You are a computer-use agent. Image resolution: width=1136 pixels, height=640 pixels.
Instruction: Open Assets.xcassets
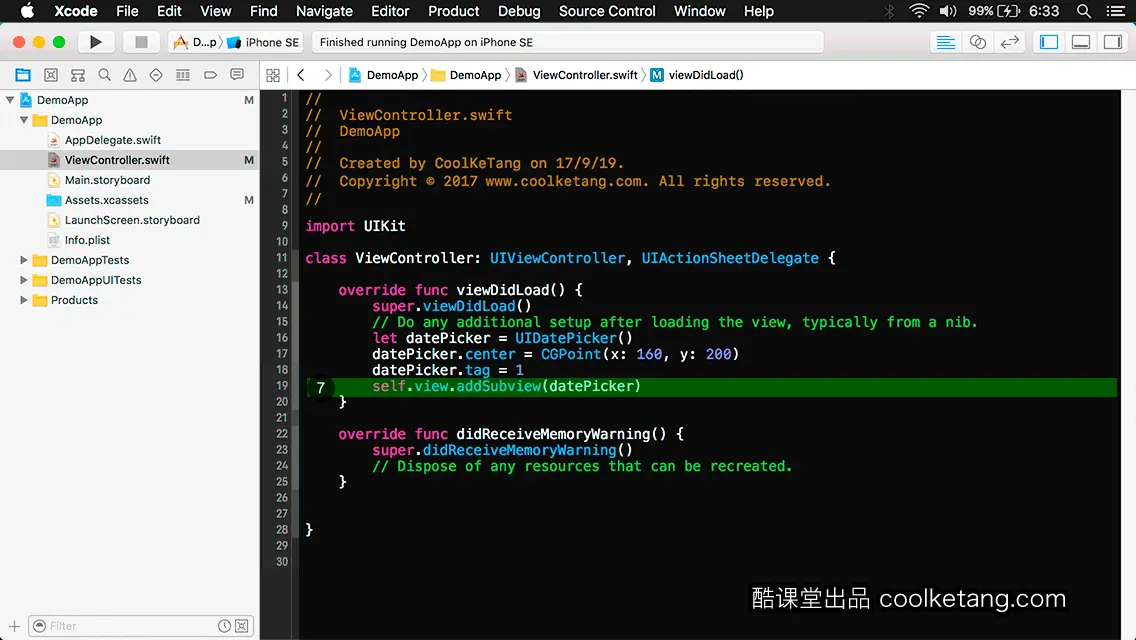coord(106,200)
